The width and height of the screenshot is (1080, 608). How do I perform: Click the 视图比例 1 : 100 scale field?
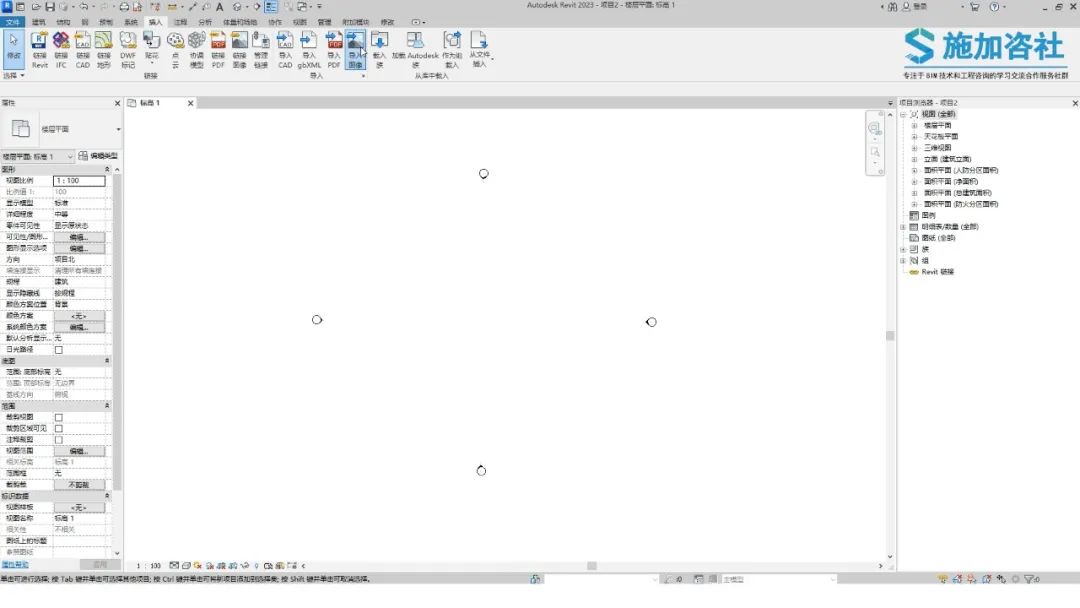(x=79, y=181)
